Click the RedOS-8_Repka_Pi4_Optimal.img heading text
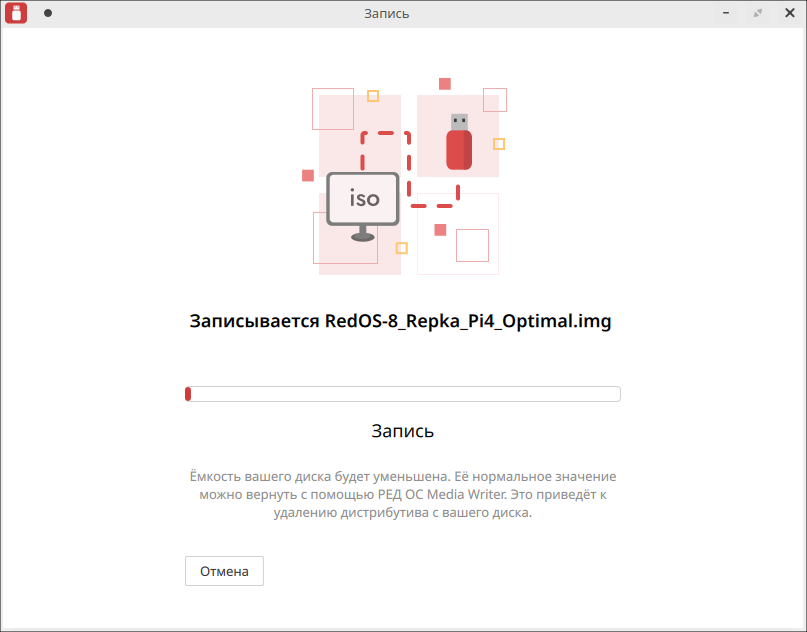 coord(400,322)
